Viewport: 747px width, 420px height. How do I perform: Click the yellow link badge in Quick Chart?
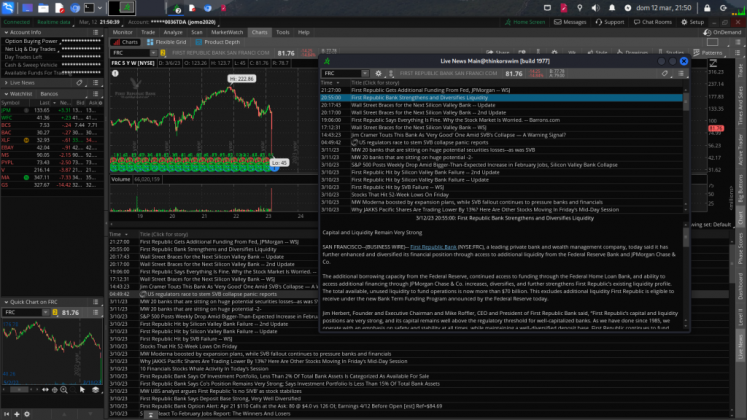tap(55, 312)
